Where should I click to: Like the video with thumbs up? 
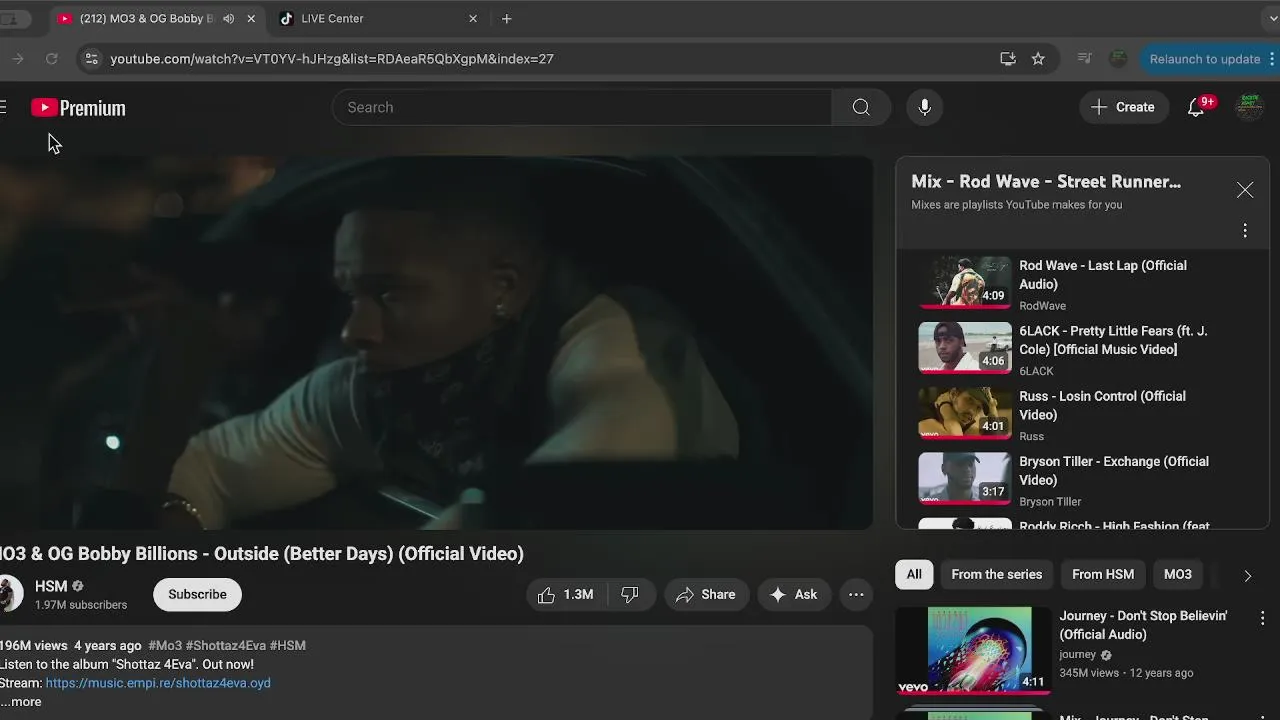(565, 594)
